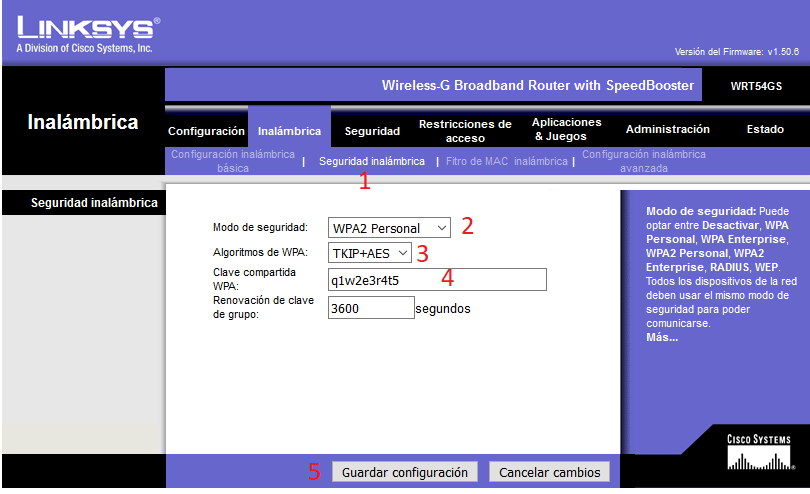This screenshot has width=810, height=494.
Task: Open the Configuración tab
Action: click(x=206, y=131)
